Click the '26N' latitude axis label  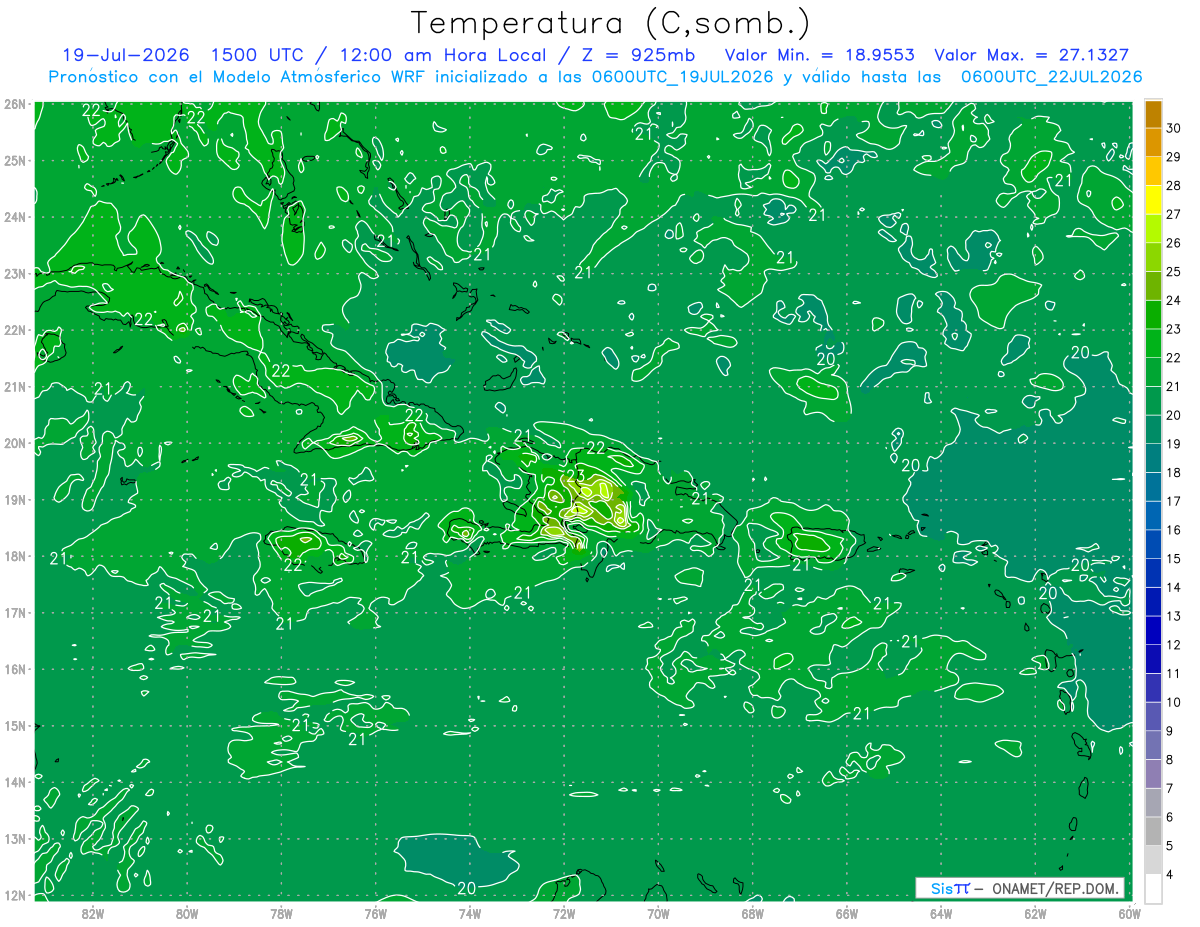tap(15, 104)
